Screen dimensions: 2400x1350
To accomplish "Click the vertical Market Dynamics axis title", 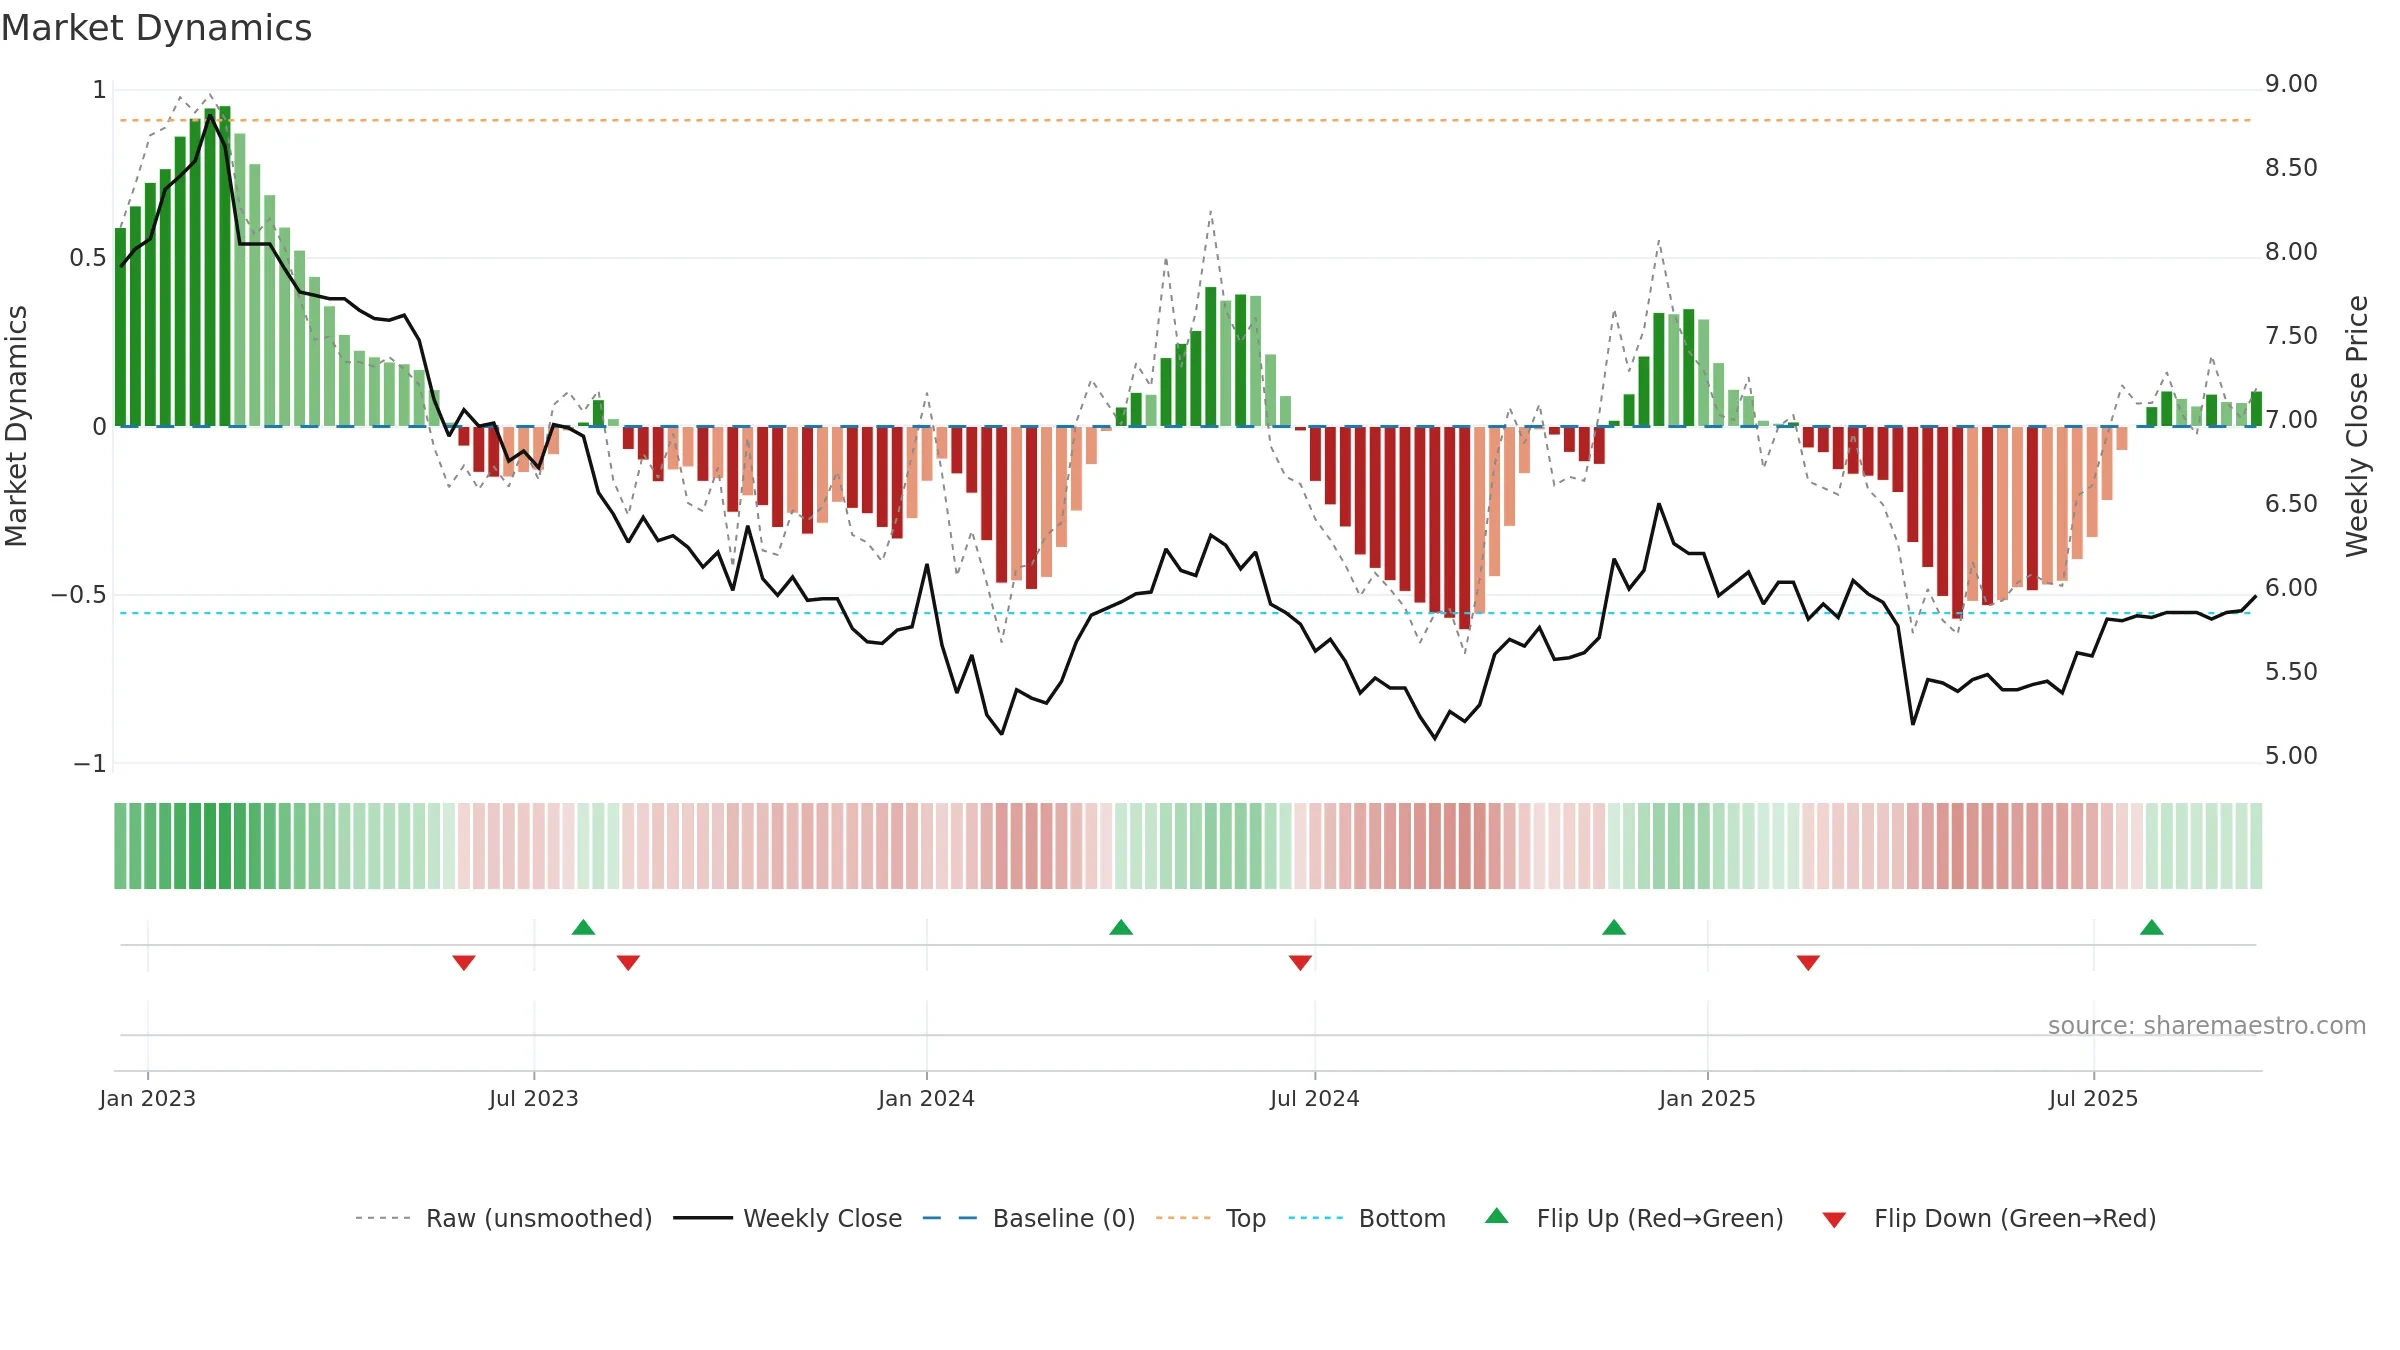I will pyautogui.click(x=16, y=426).
